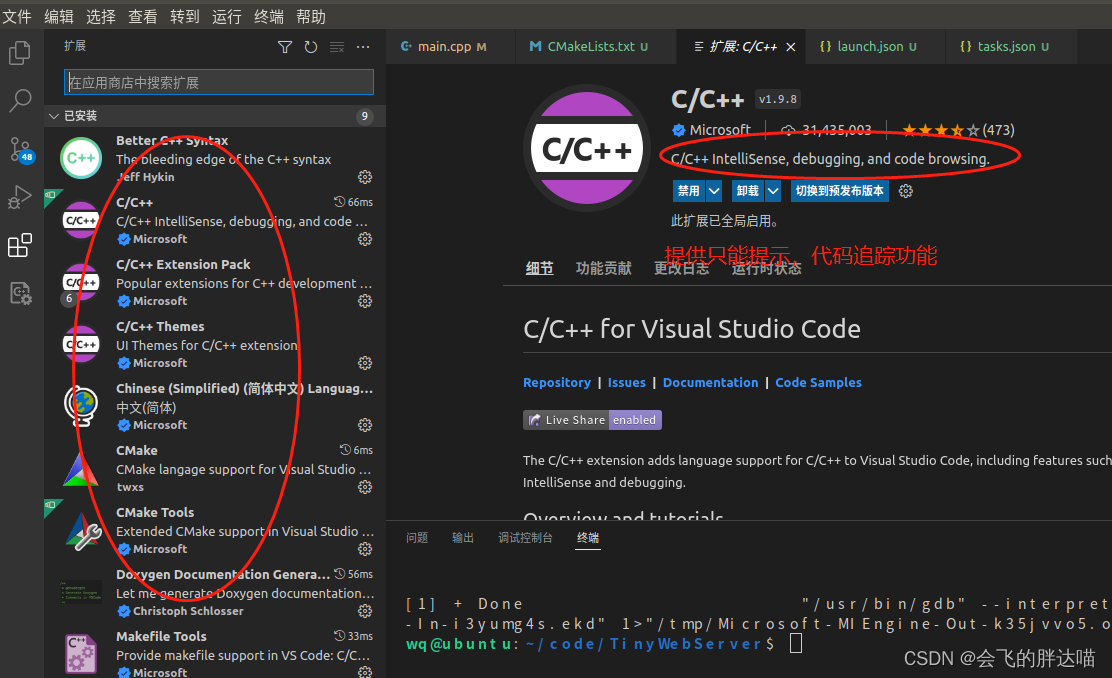Select CMake Tools extension in list

click(x=216, y=530)
